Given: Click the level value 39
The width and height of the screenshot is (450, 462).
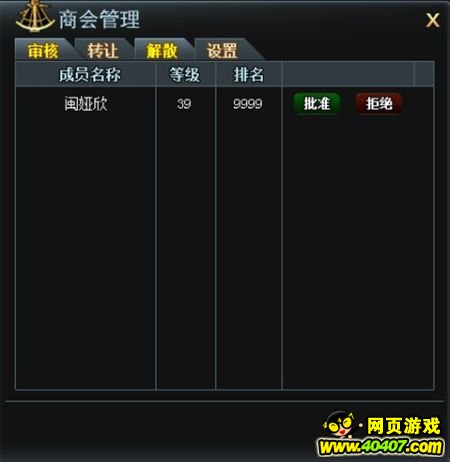Looking at the screenshot, I should [184, 104].
